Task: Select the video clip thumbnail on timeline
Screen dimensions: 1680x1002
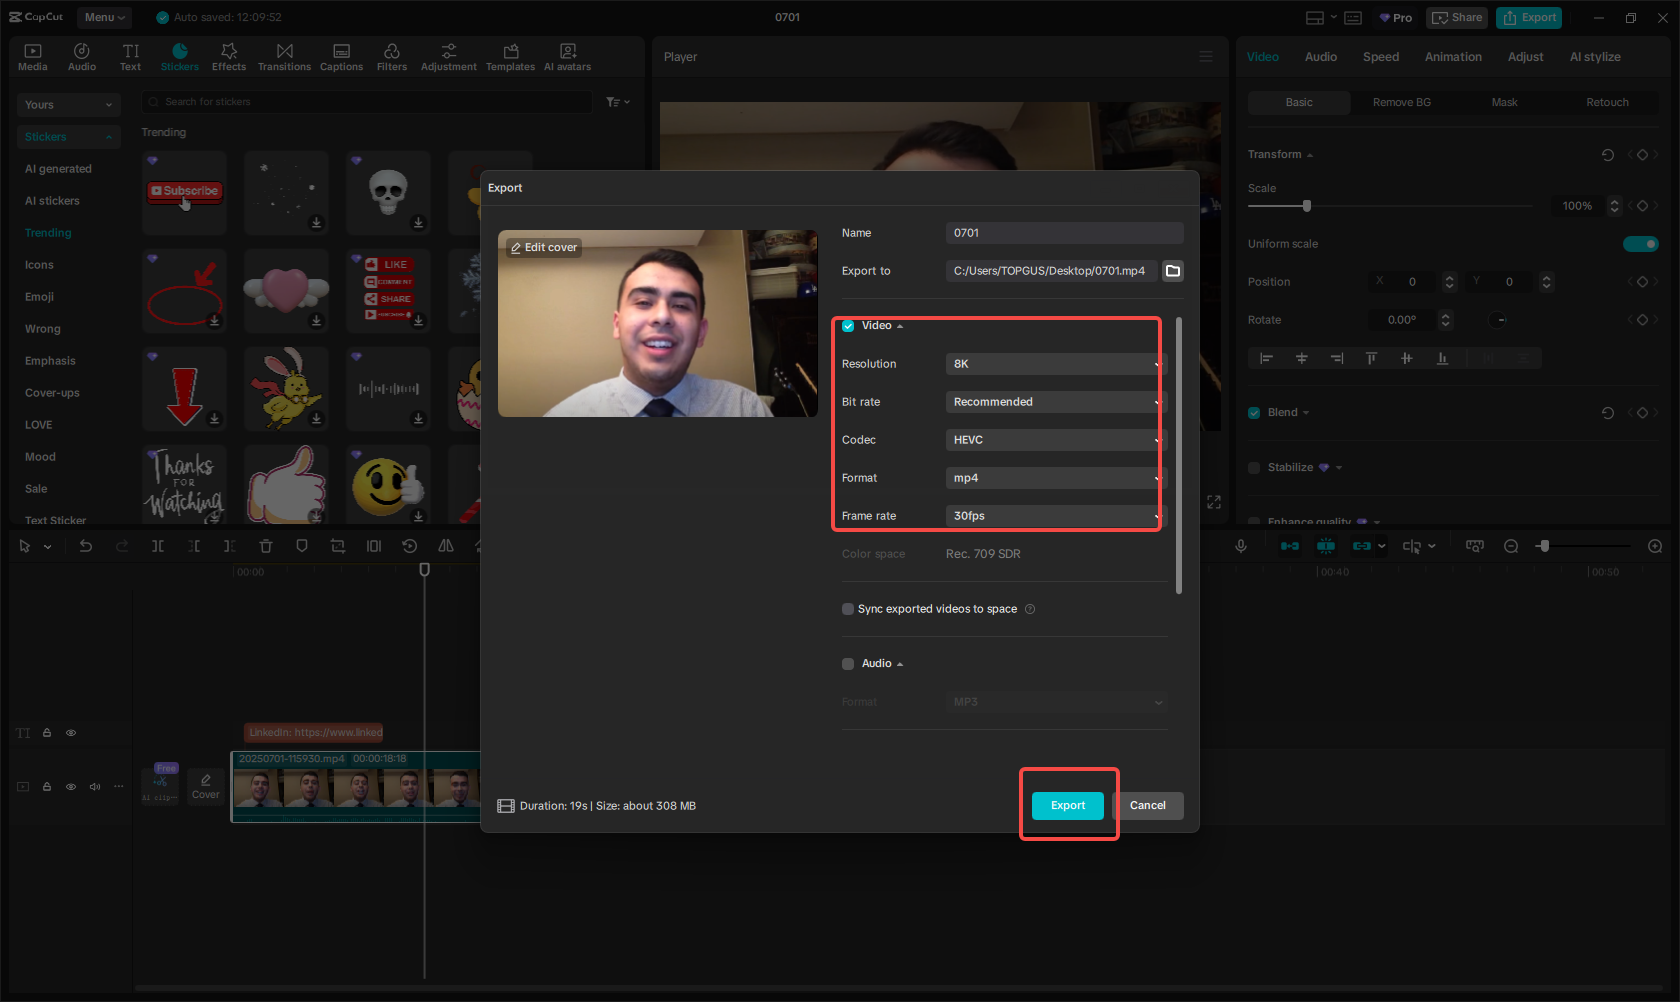Action: (x=356, y=788)
